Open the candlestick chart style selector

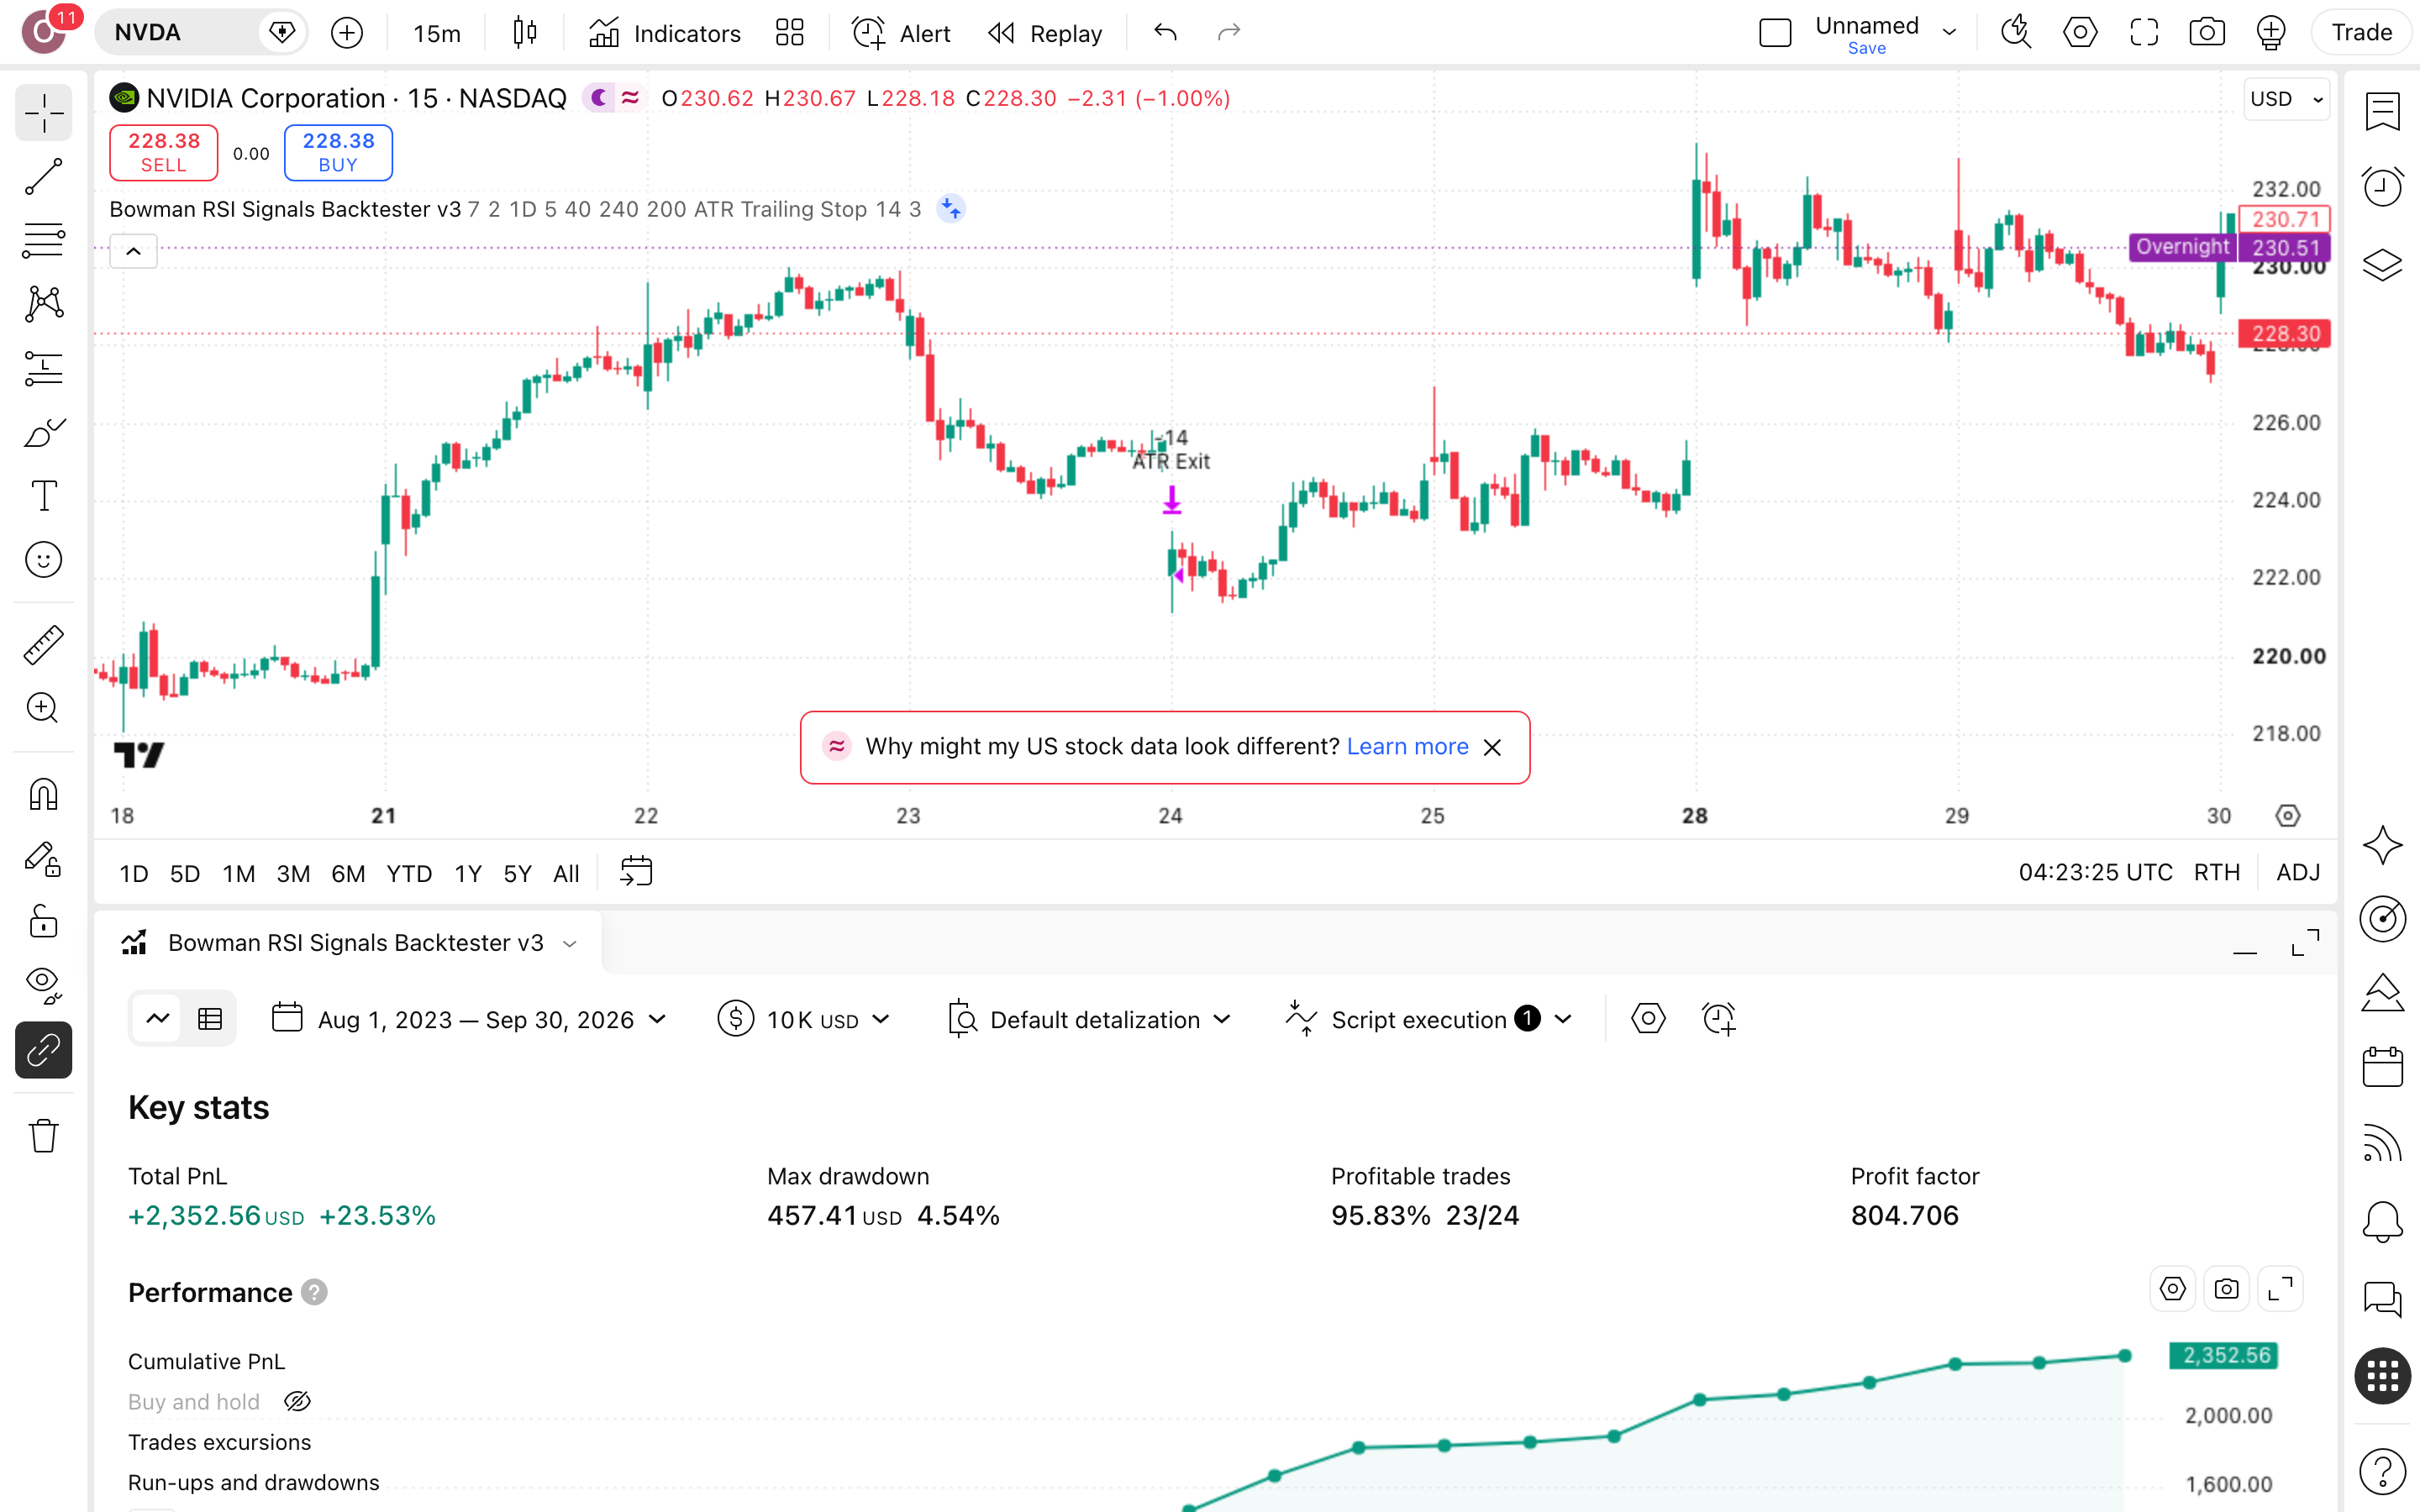coord(525,33)
